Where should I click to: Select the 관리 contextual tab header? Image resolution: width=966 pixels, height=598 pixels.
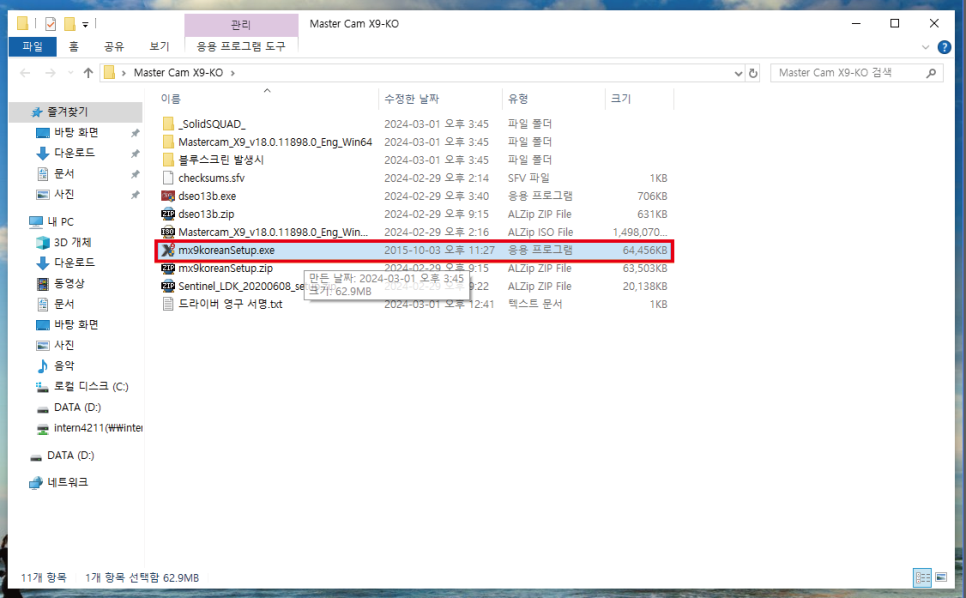[x=241, y=25]
